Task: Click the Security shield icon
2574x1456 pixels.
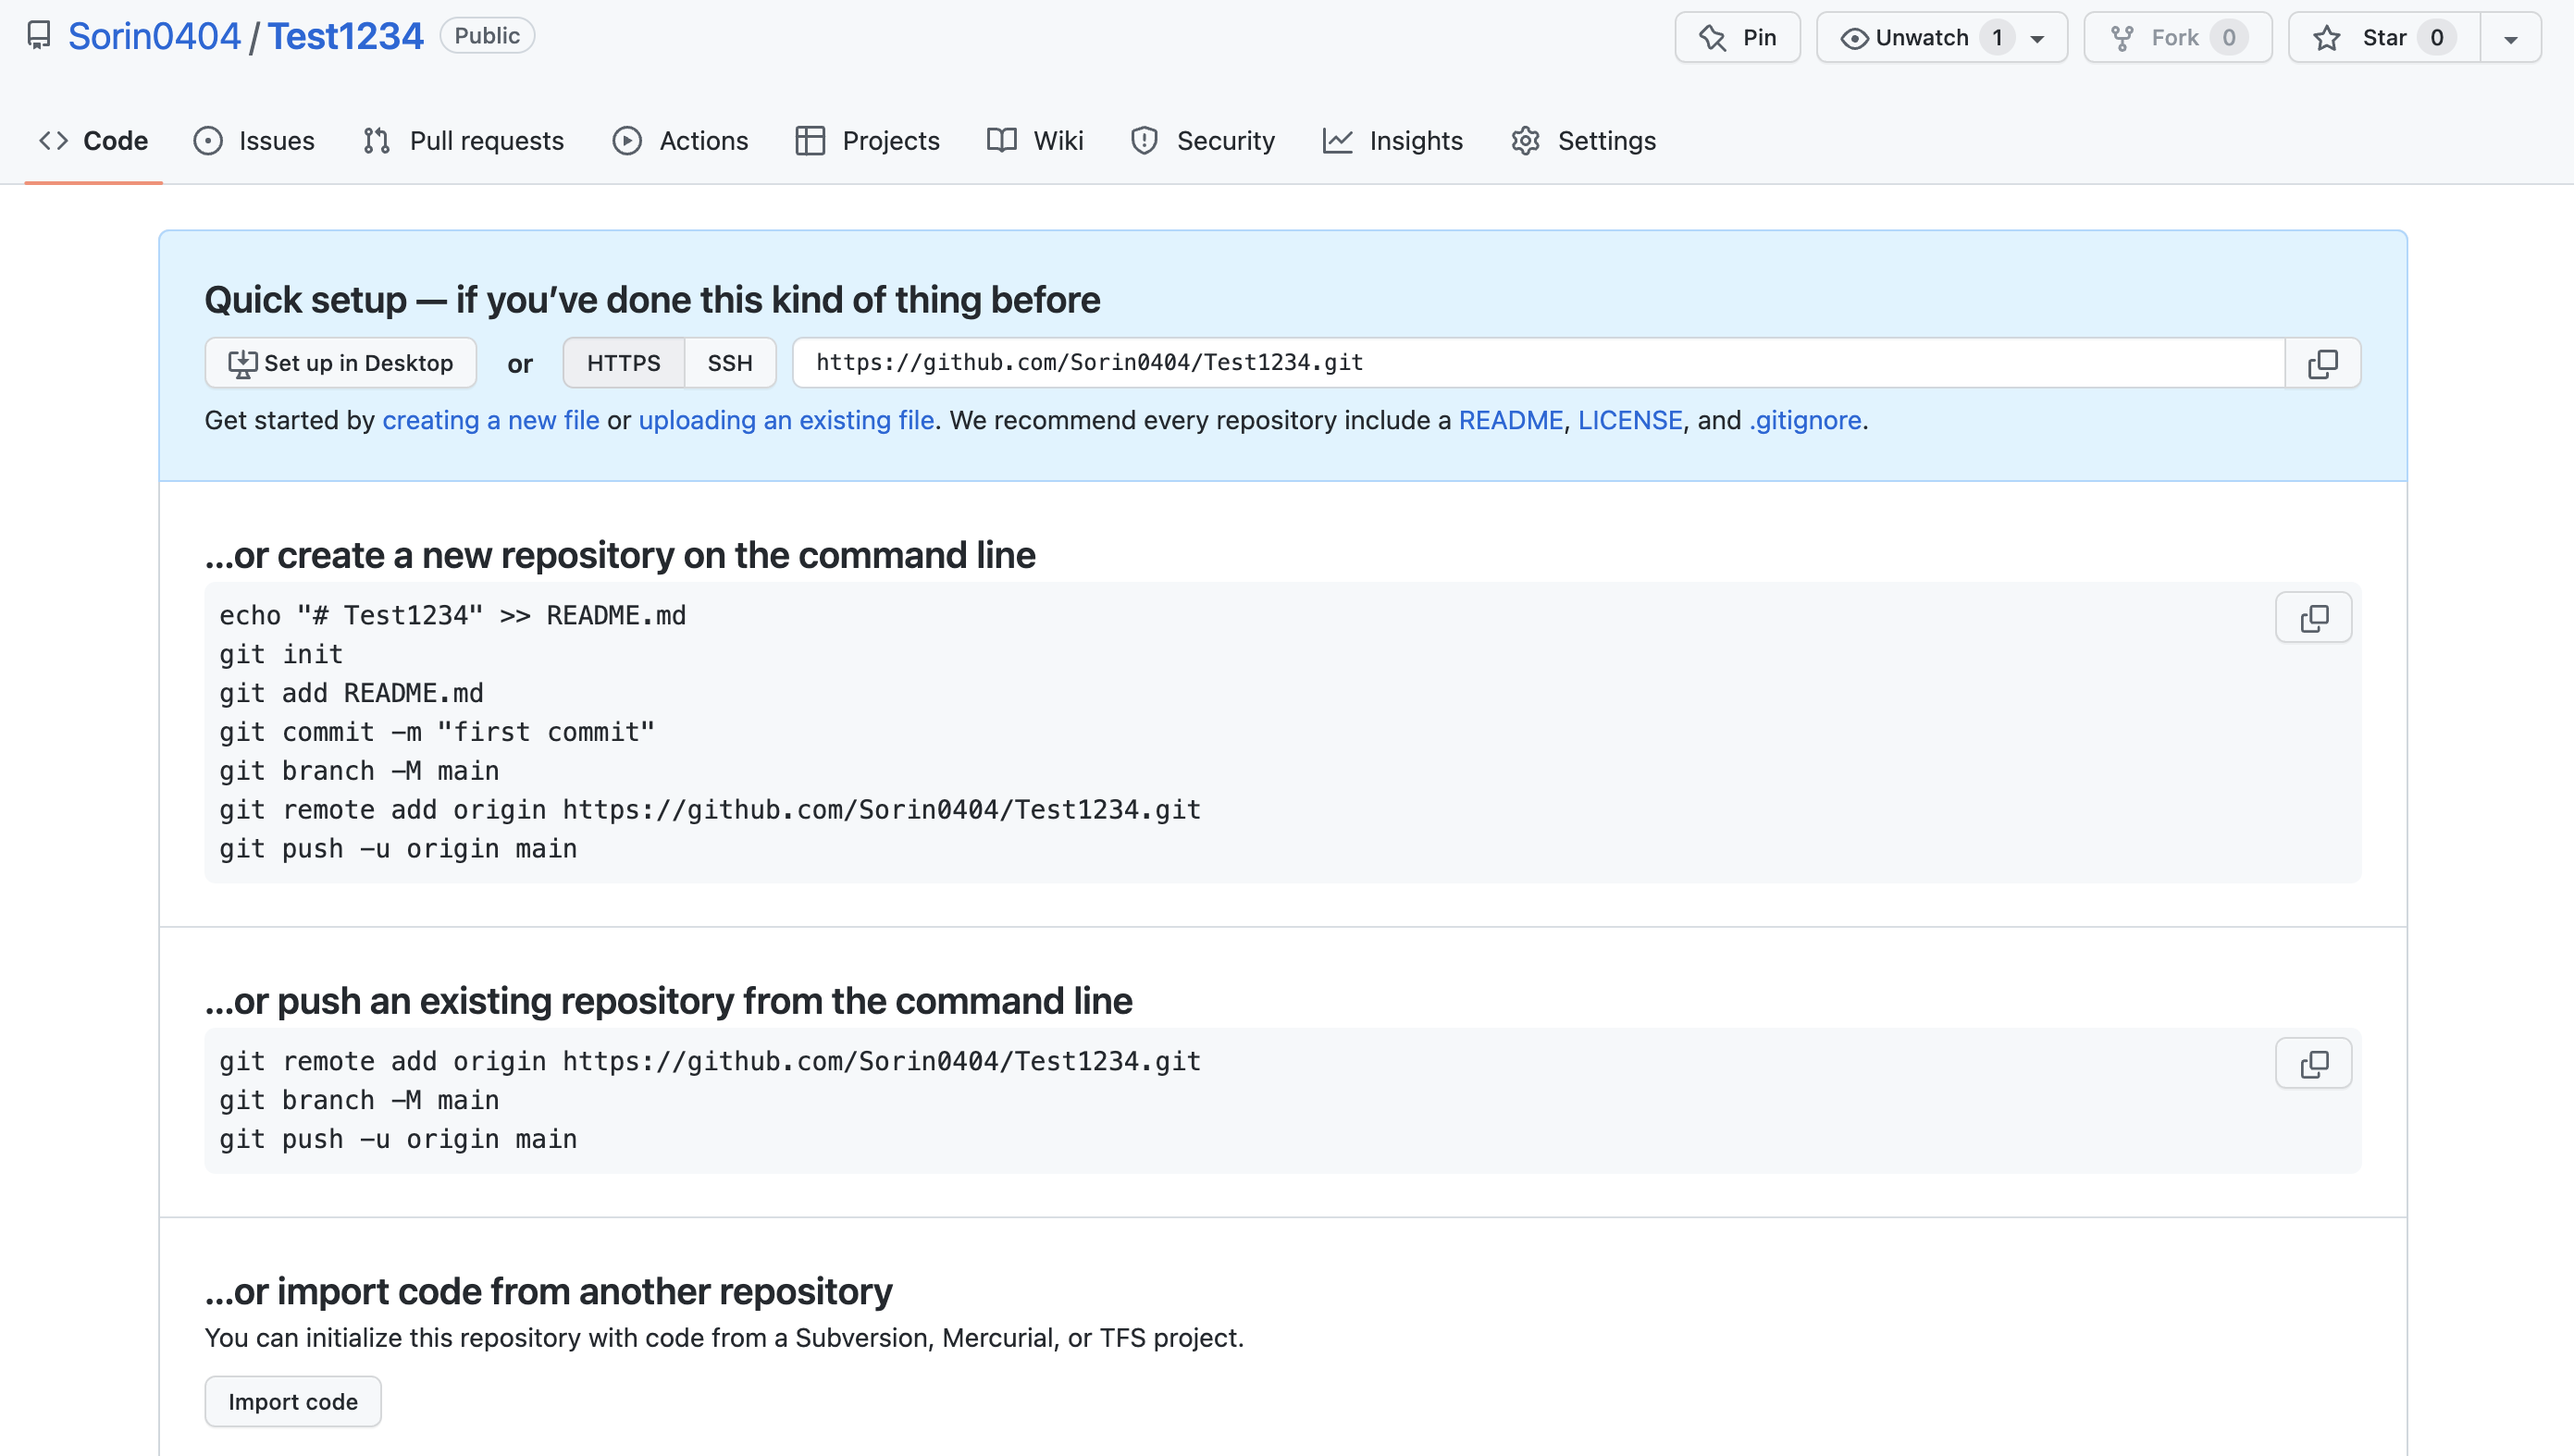Action: tap(1144, 141)
